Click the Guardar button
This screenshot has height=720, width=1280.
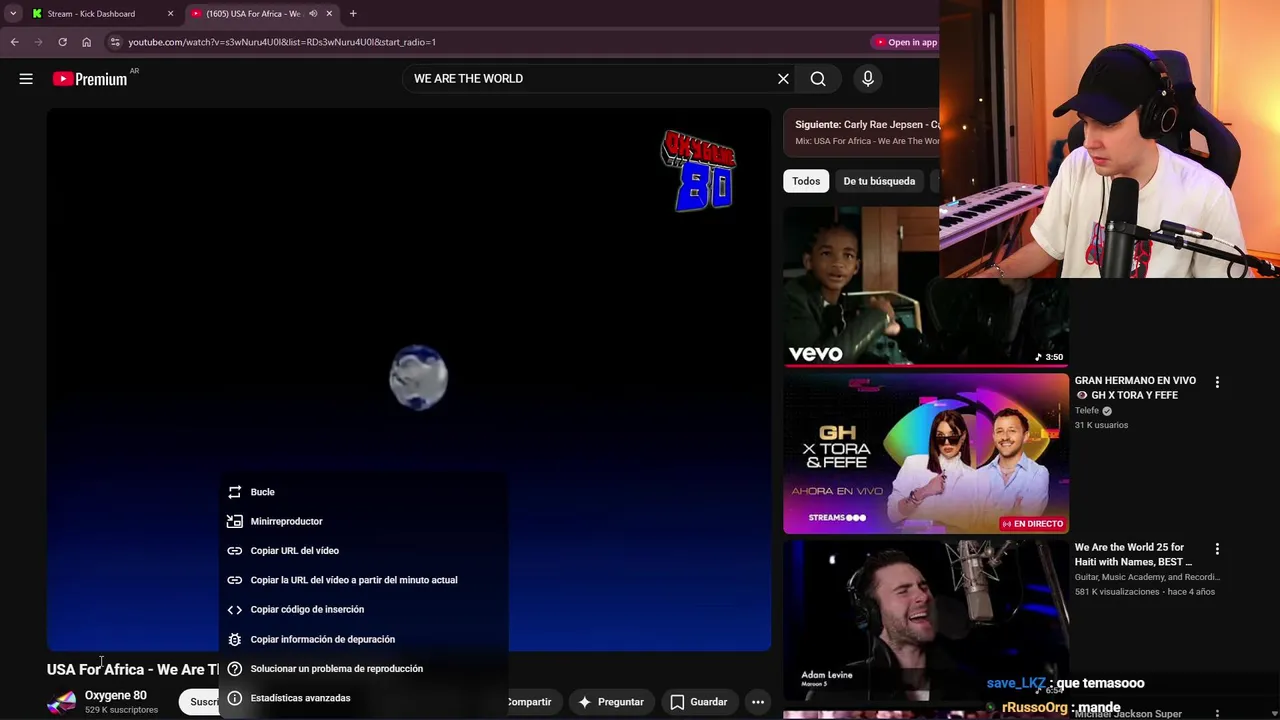[698, 702]
